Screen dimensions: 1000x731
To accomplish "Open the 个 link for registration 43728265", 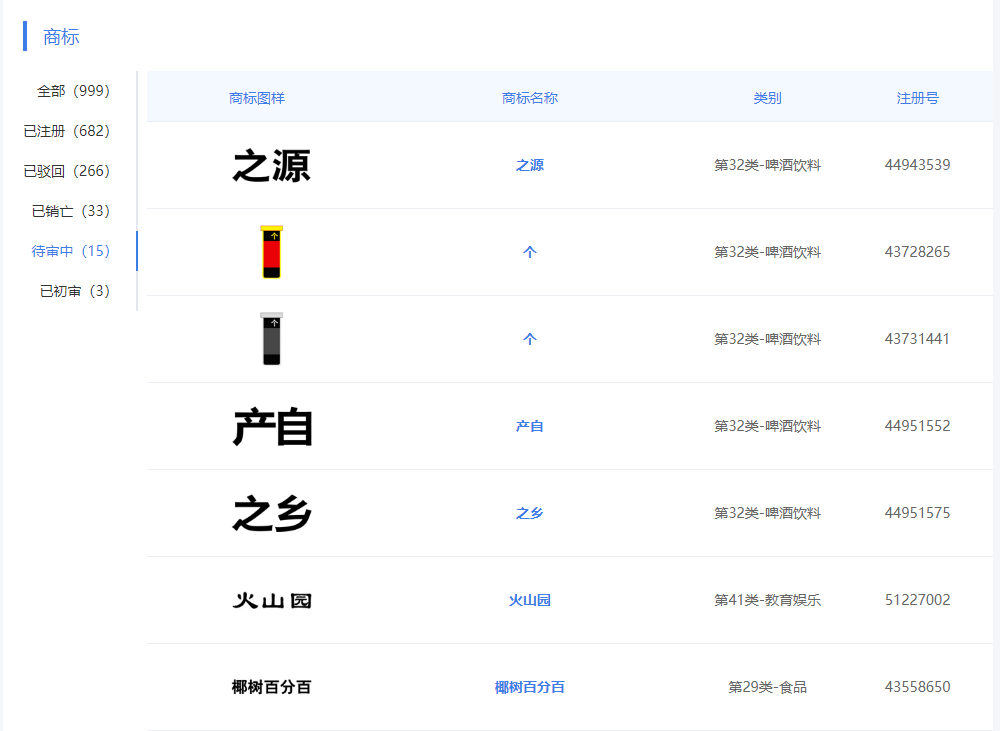I will click(x=529, y=252).
